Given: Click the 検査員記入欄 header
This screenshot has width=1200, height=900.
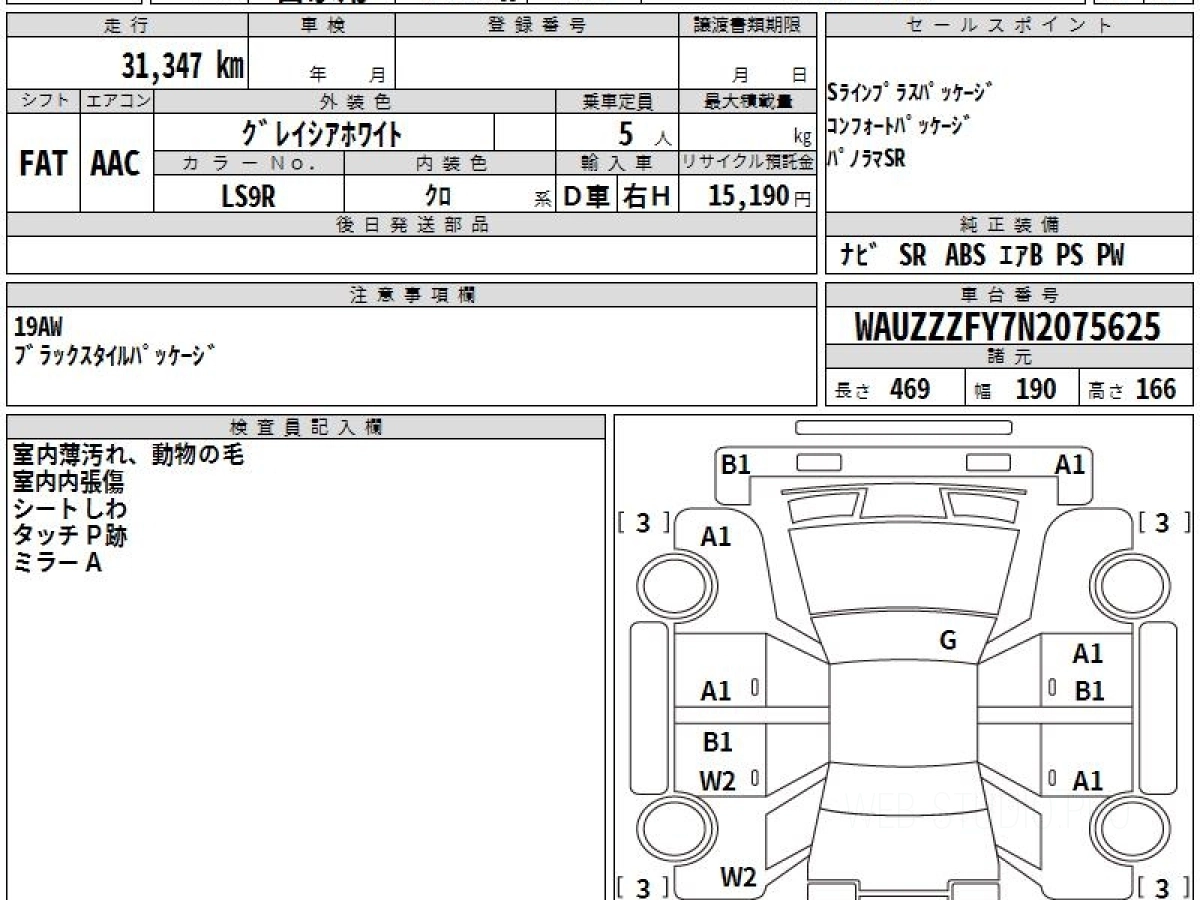Looking at the screenshot, I should [x=306, y=426].
